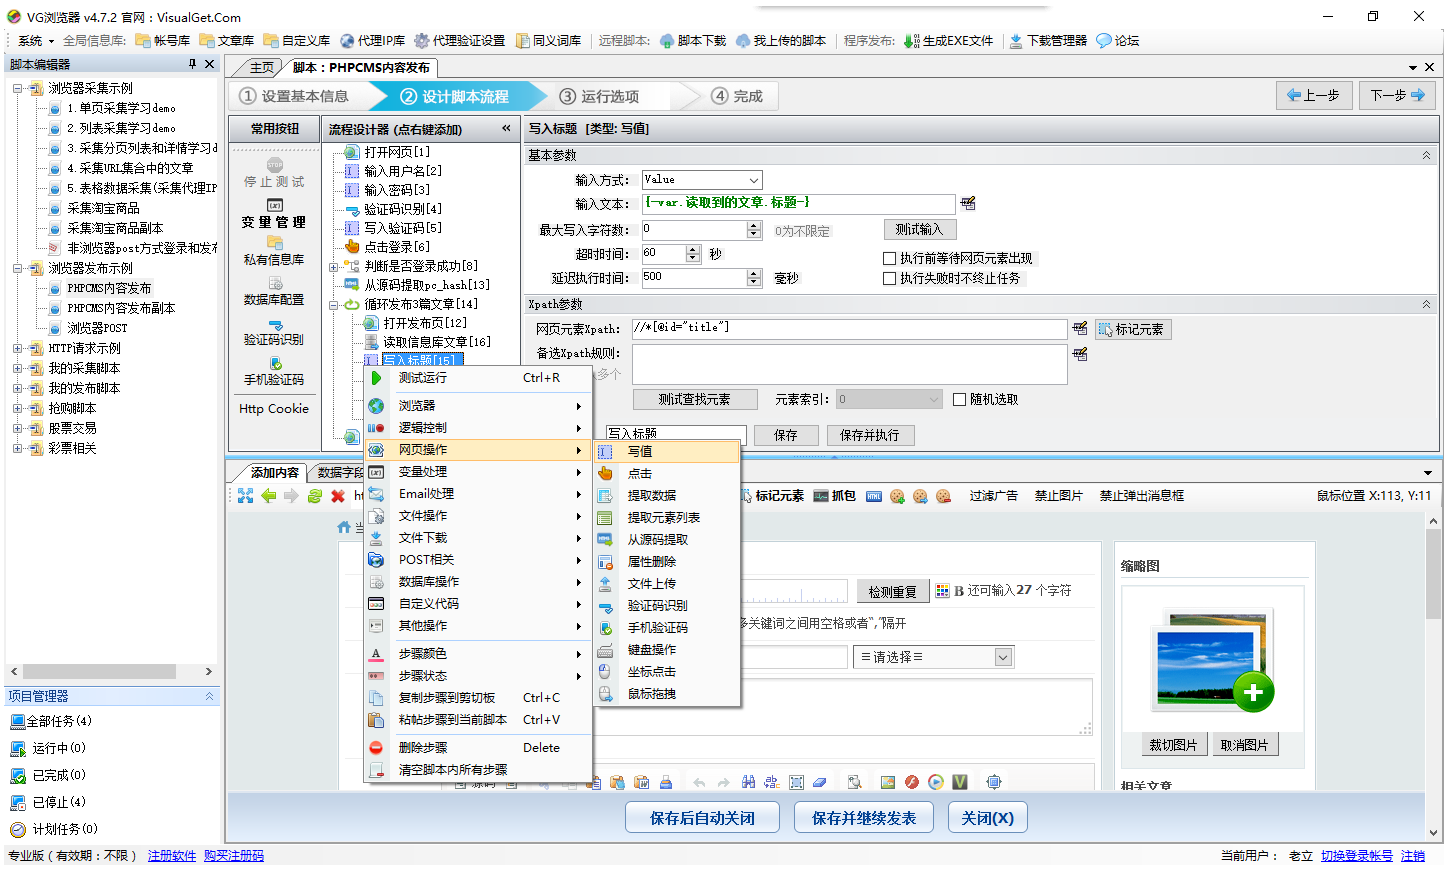Viewport: 1452px width, 870px height.
Task: Open the 输入方式 Value dropdown
Action: point(754,180)
